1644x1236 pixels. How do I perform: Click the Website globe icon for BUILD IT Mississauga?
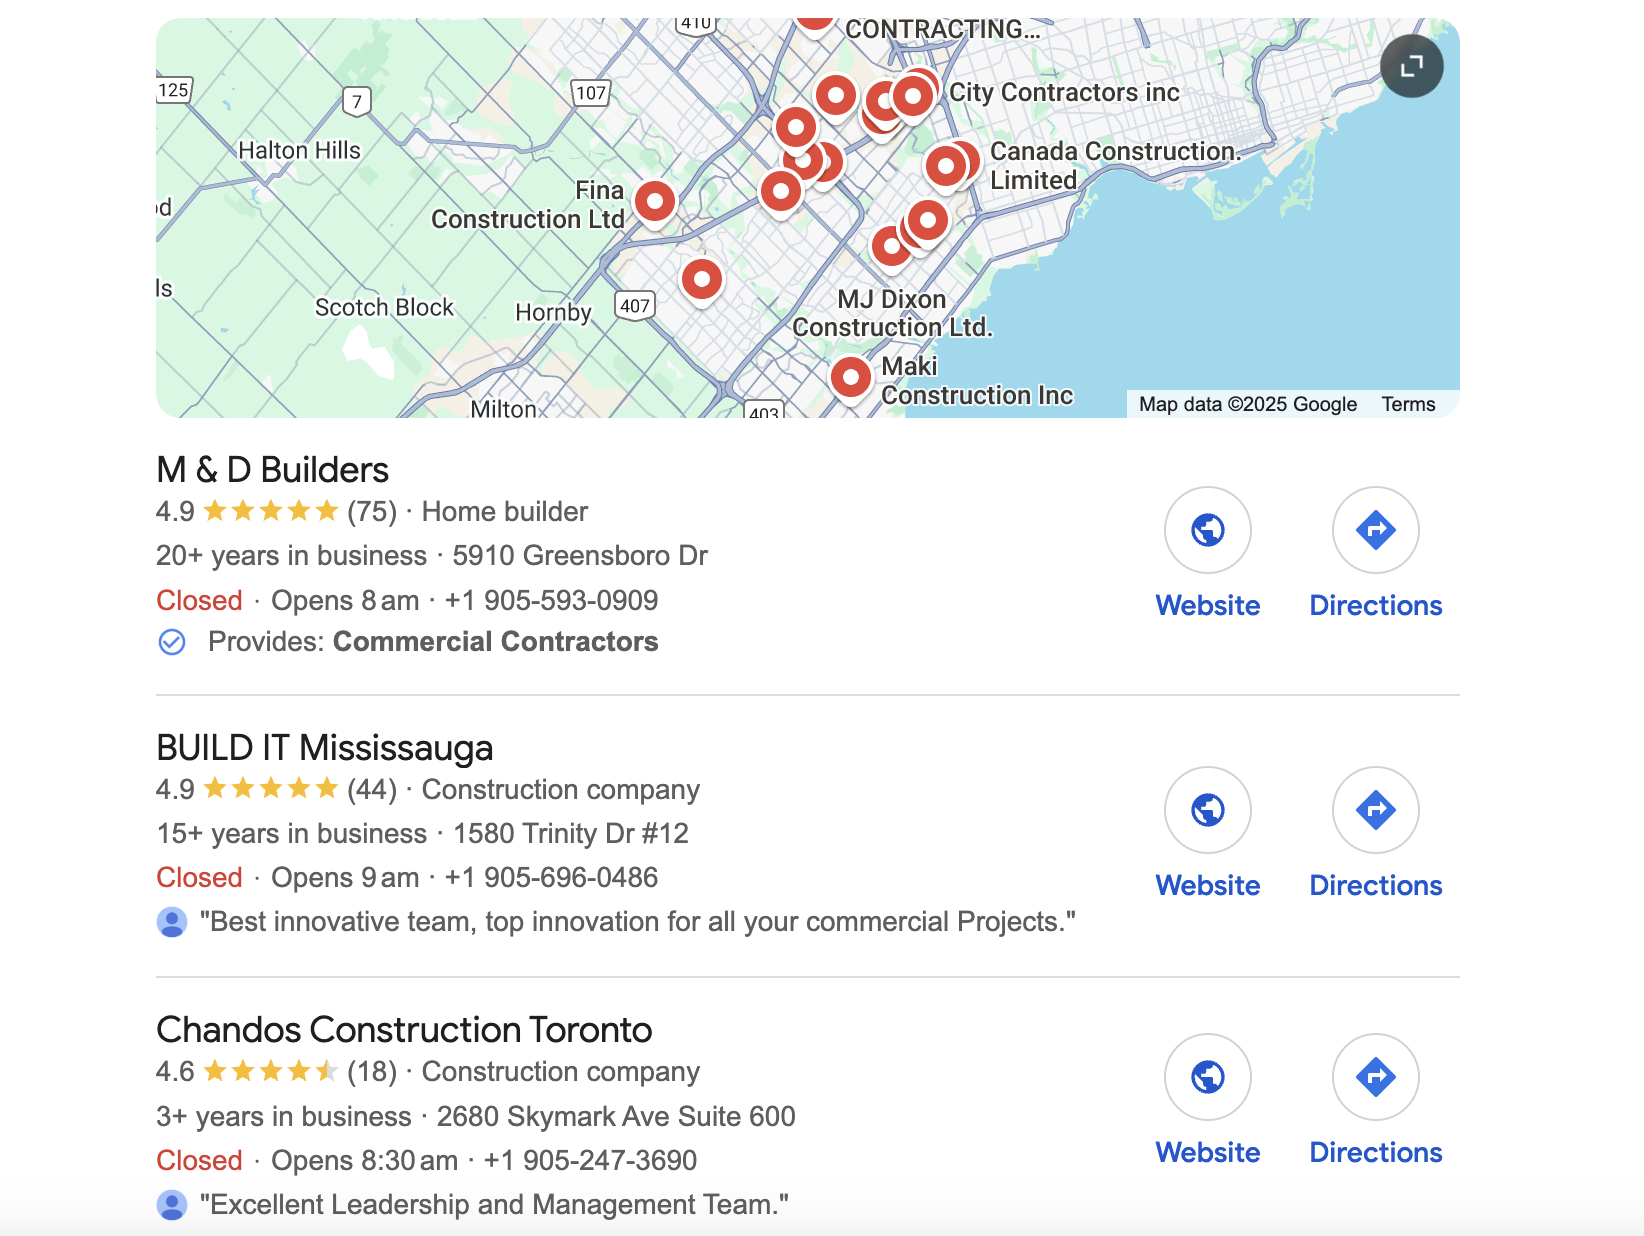pyautogui.click(x=1207, y=810)
